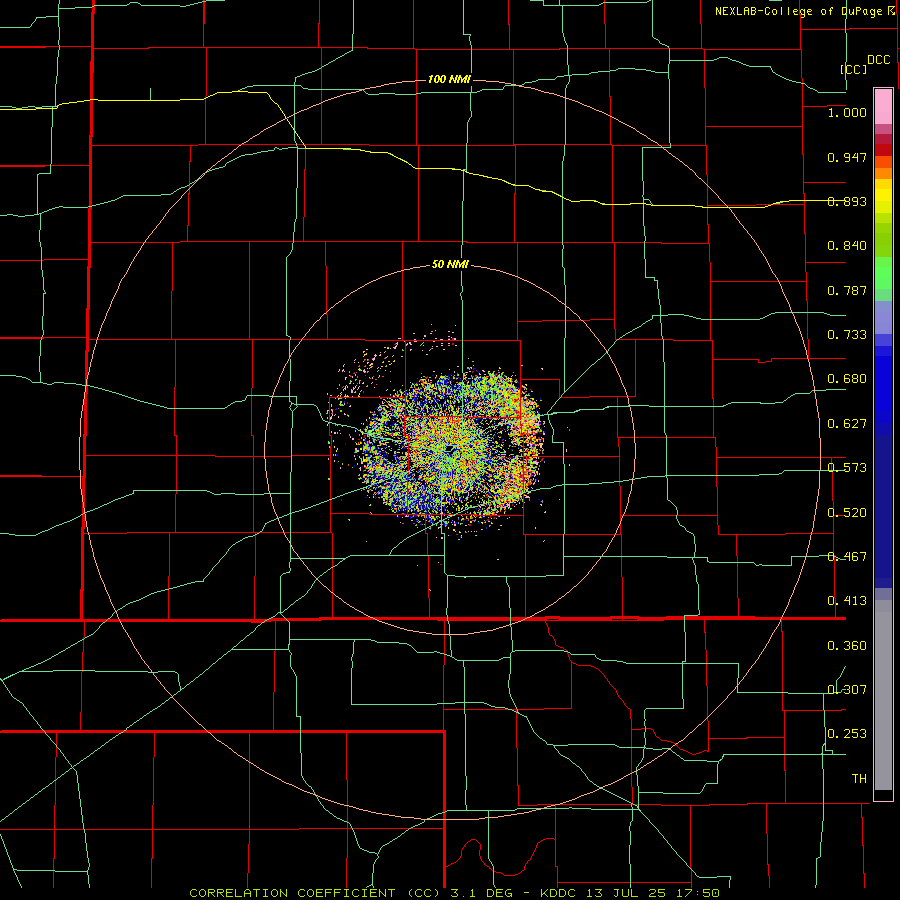Select the 0.413 scale value
Image resolution: width=900 pixels, height=900 pixels.
coord(847,601)
